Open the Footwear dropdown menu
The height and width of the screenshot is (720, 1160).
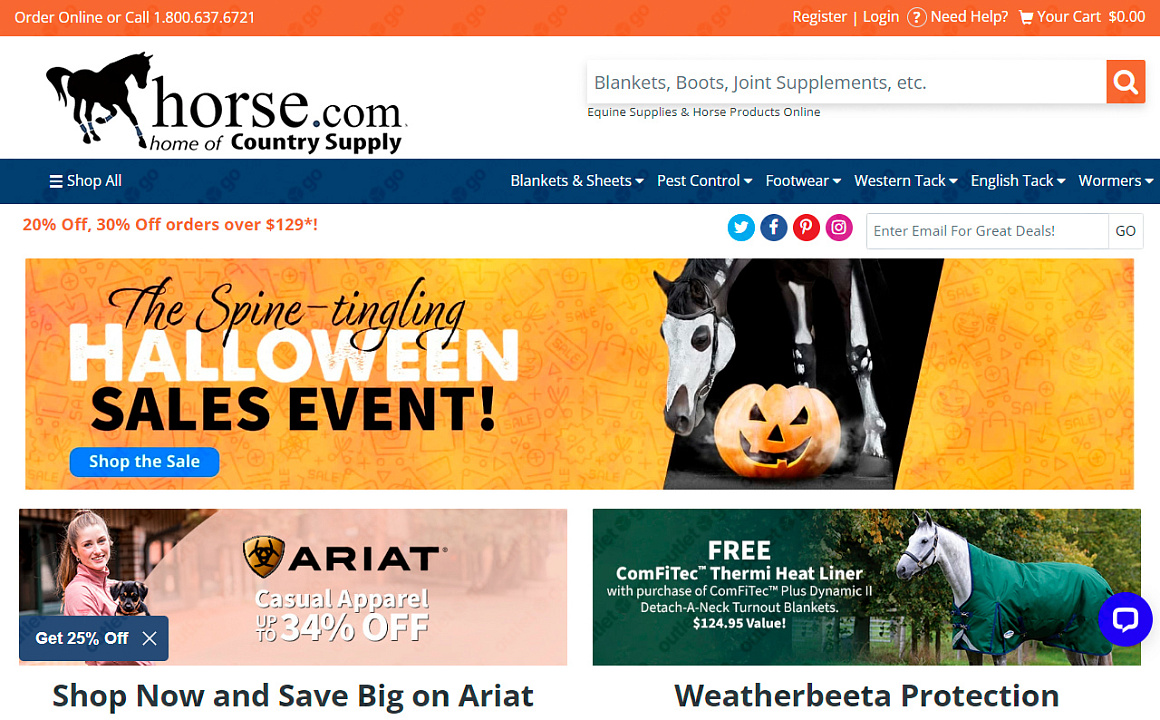pyautogui.click(x=803, y=181)
